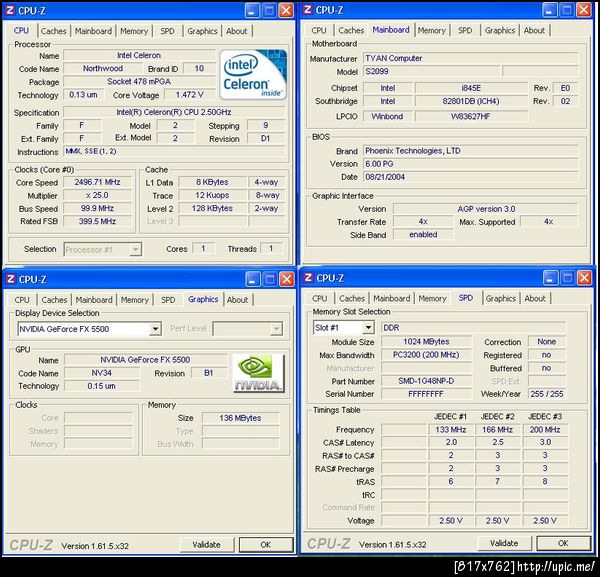
Task: Go to Graphics tab in SPD window
Action: [x=501, y=298]
